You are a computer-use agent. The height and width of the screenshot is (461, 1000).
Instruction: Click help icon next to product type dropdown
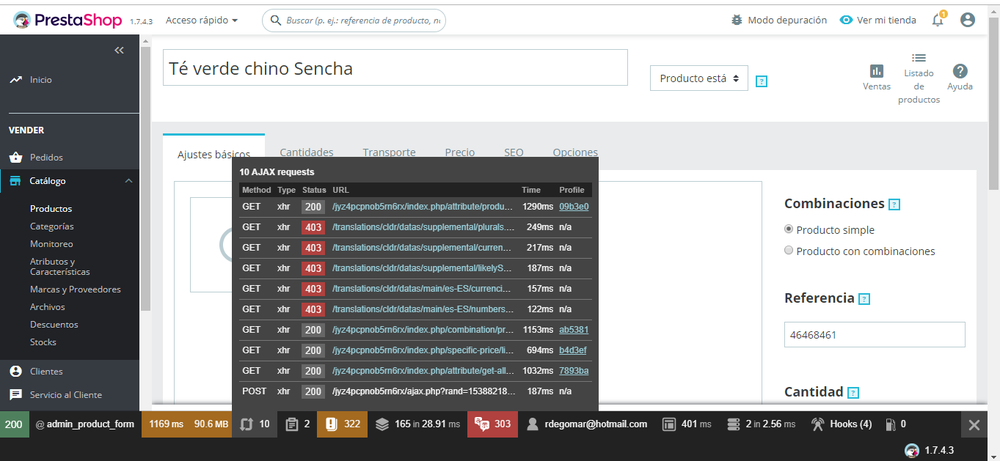pyautogui.click(x=761, y=81)
